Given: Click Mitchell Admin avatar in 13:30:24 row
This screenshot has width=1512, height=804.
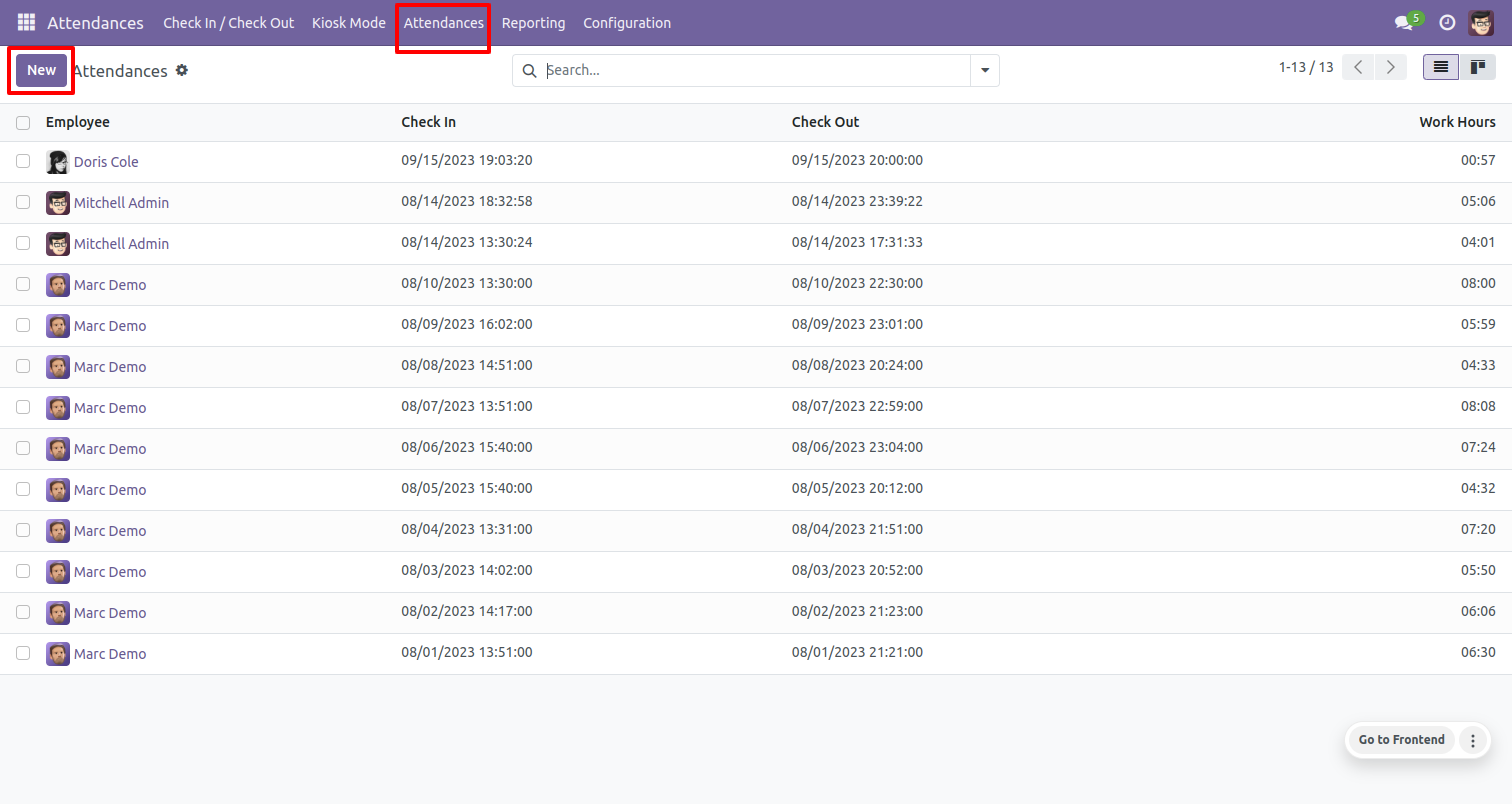Looking at the screenshot, I should tap(58, 244).
